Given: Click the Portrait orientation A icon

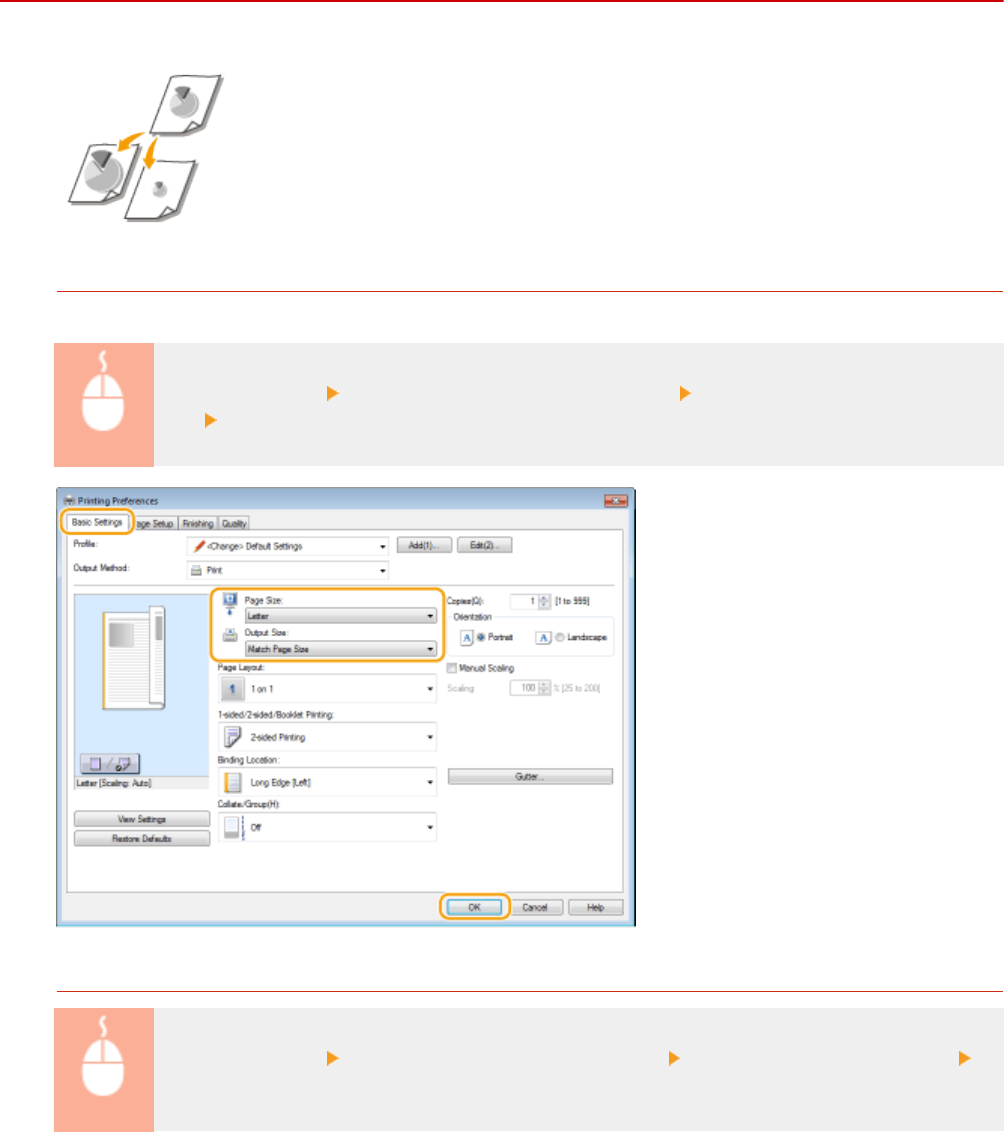Looking at the screenshot, I should click(466, 637).
